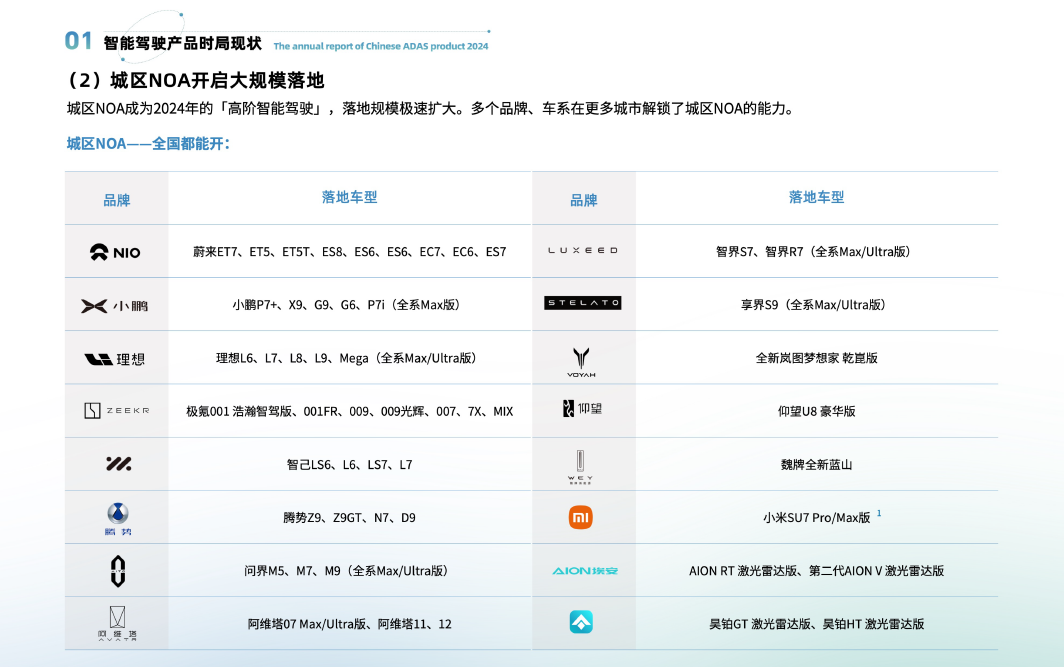Open the AION 埃安 brand entry

pyautogui.click(x=583, y=570)
